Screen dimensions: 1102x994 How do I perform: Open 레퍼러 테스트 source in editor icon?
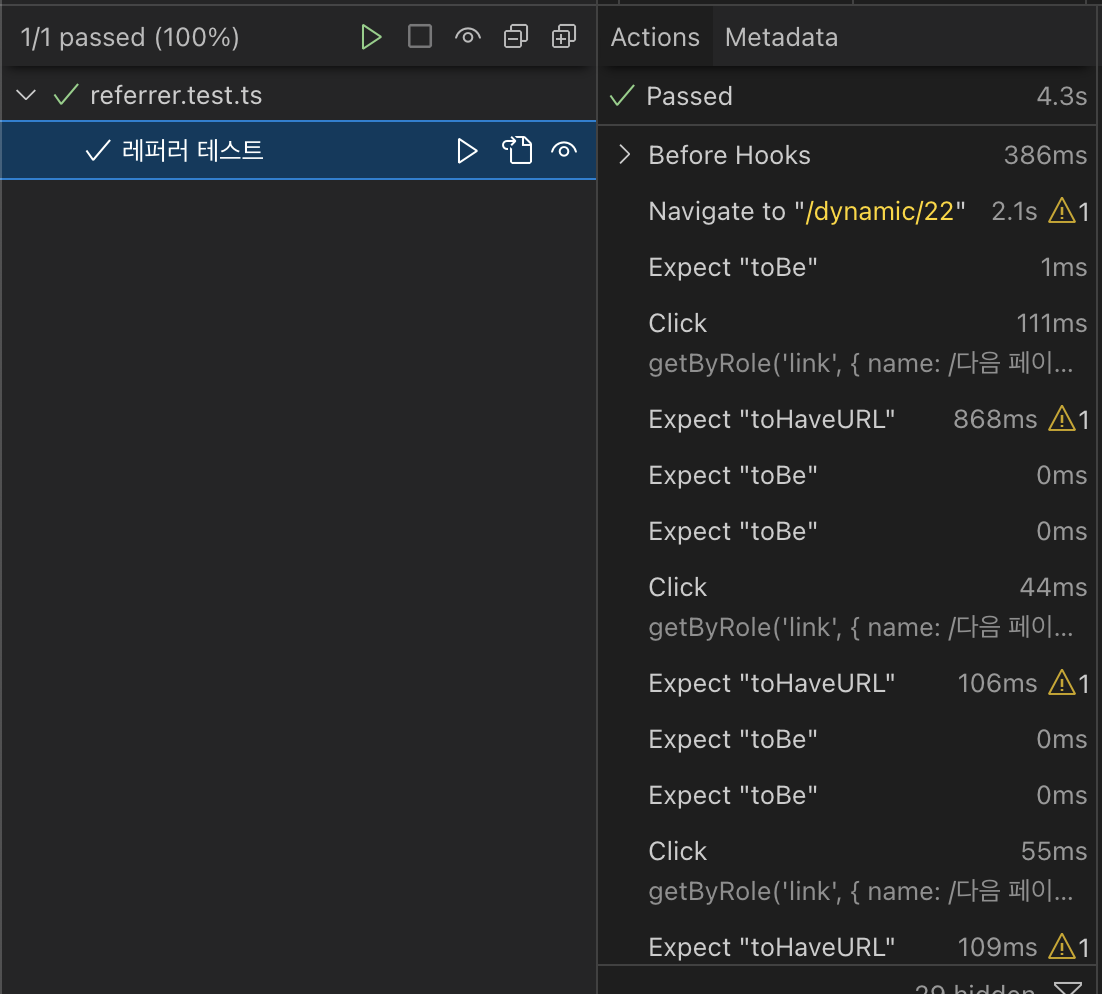[516, 151]
